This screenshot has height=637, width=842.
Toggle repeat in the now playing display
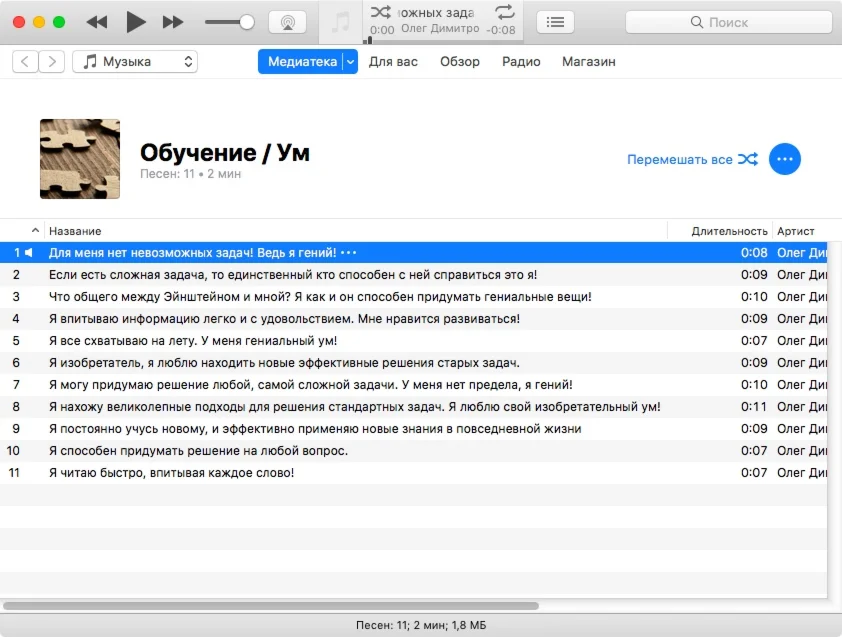point(505,12)
